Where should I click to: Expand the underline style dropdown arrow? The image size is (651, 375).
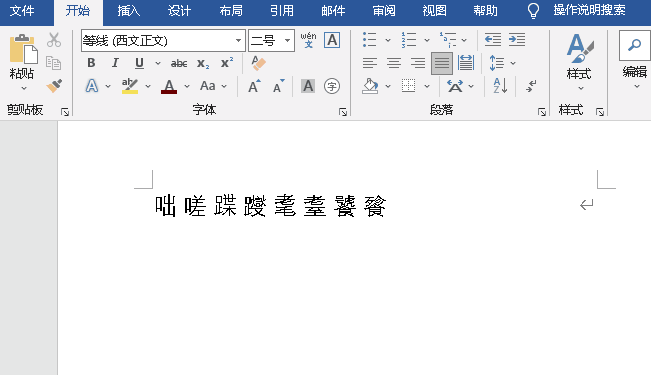[x=158, y=63]
